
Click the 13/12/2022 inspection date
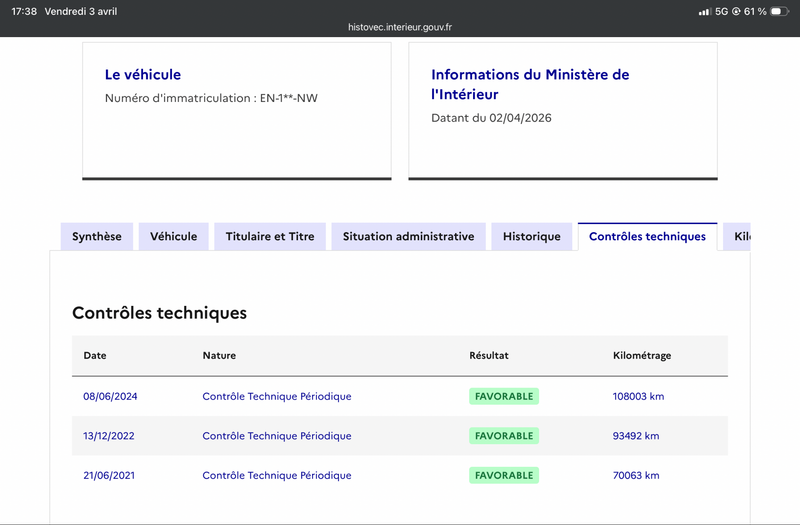[x=110, y=436]
